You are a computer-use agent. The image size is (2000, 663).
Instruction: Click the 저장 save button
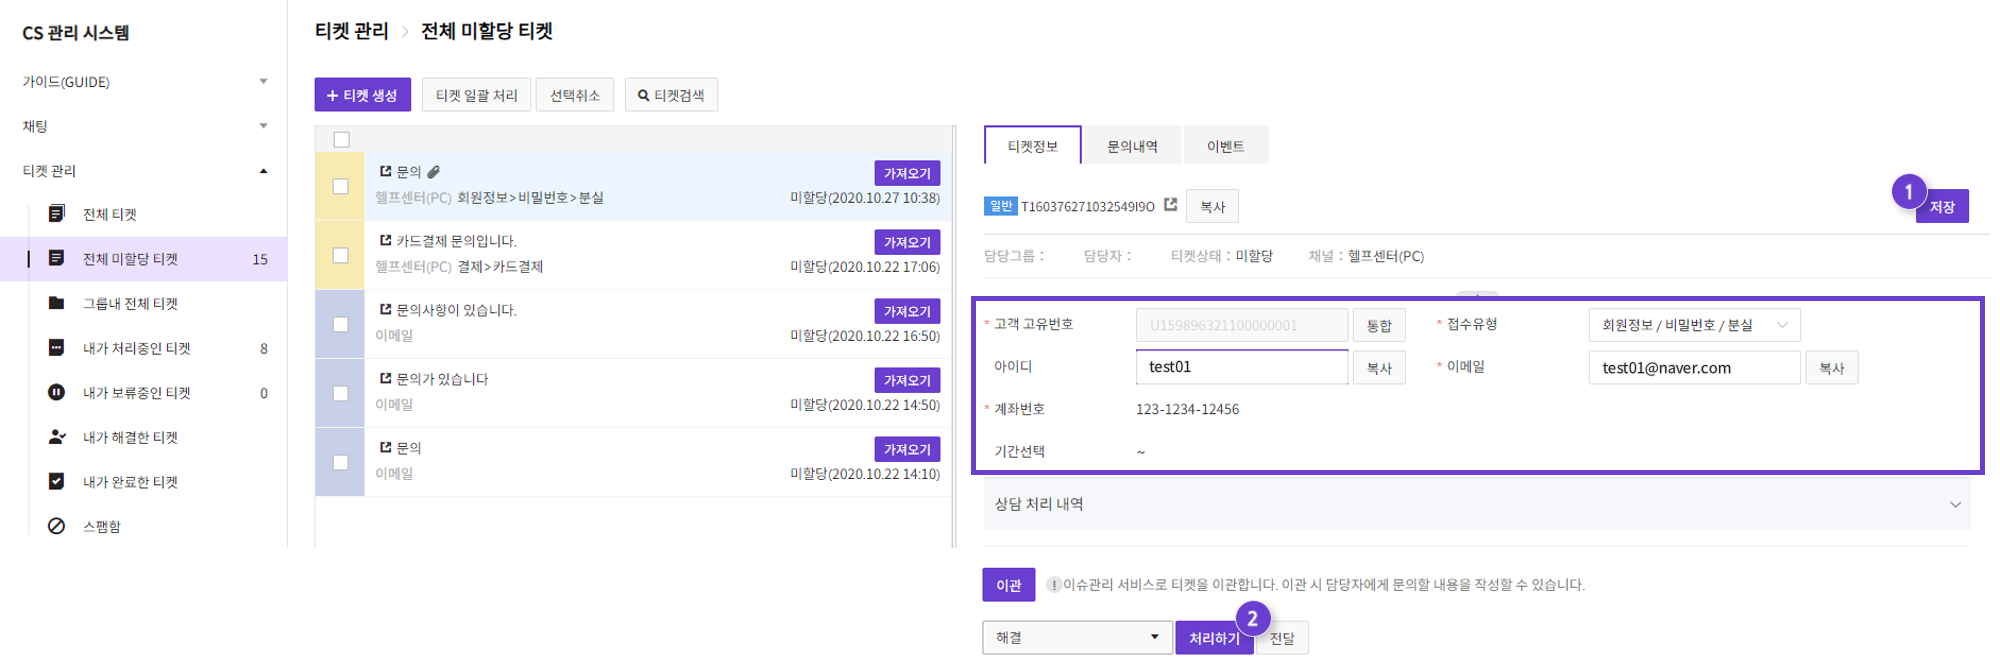1942,207
